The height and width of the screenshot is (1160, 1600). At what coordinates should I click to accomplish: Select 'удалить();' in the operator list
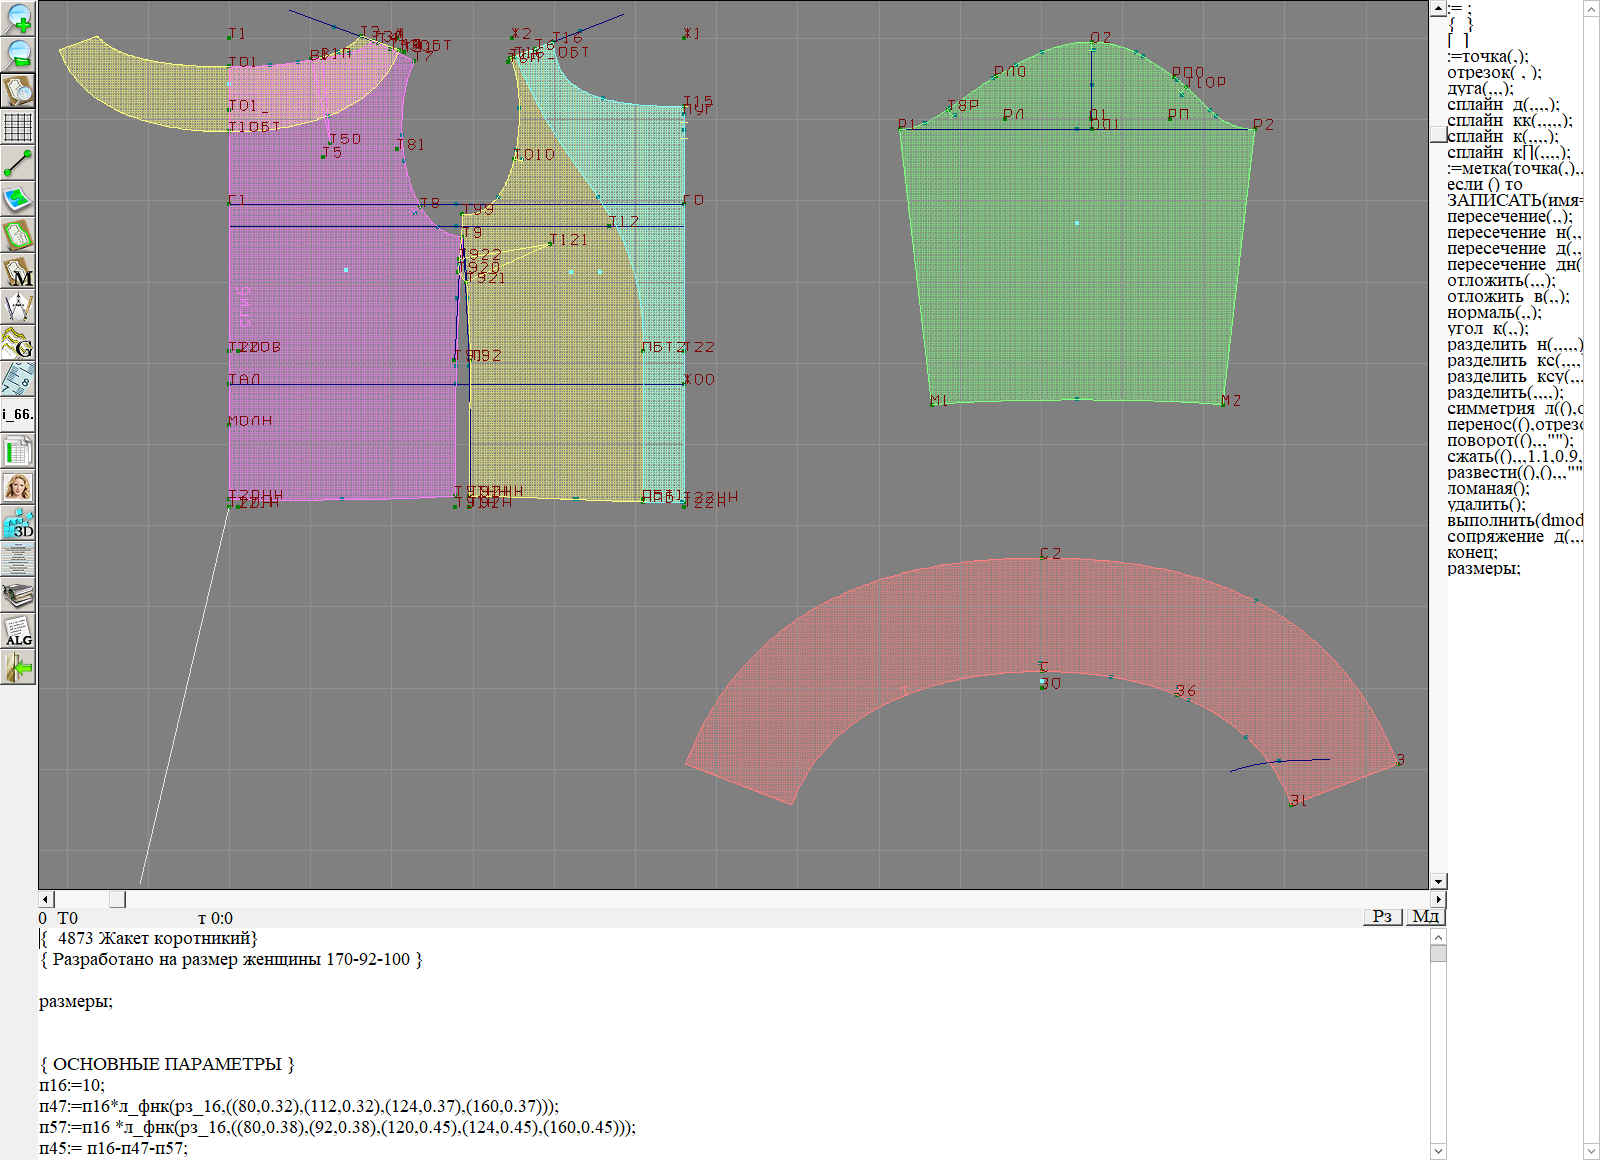1486,504
